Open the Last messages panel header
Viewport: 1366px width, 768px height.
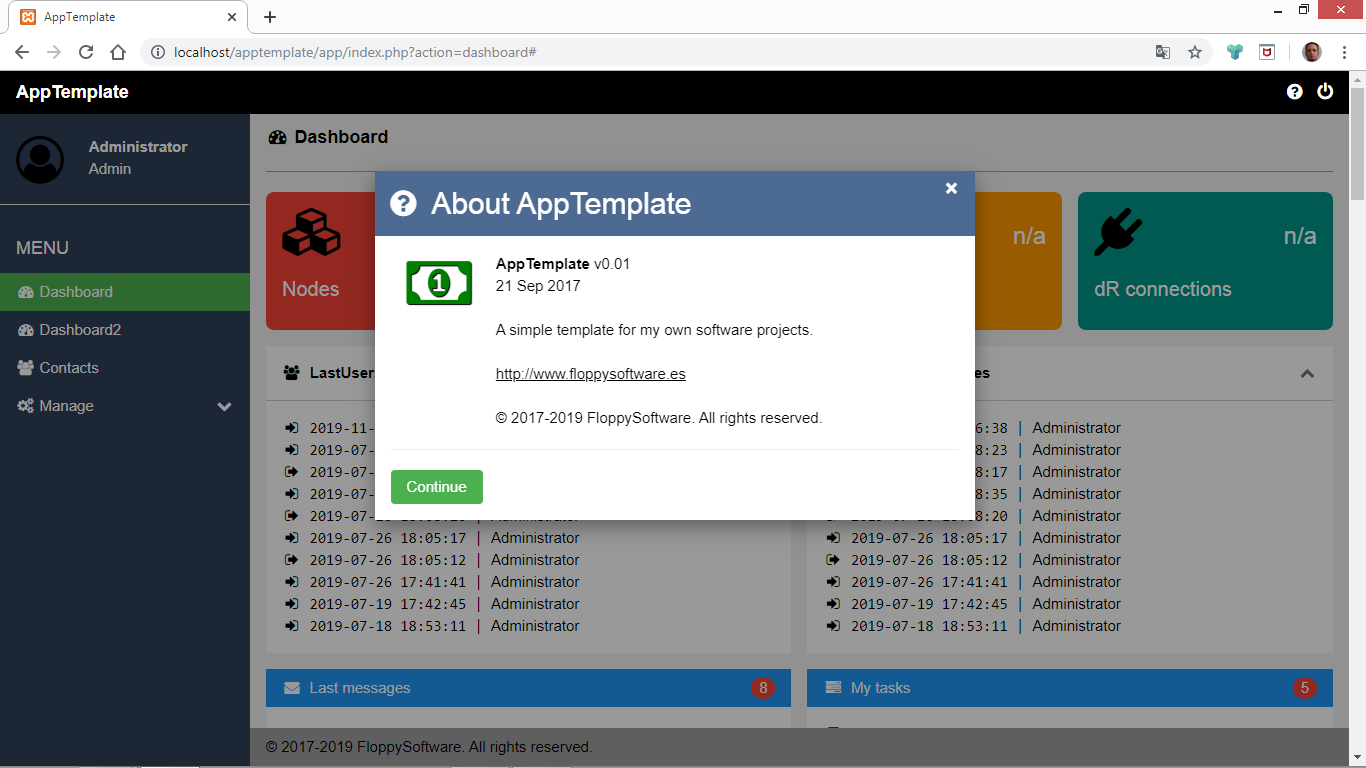528,688
